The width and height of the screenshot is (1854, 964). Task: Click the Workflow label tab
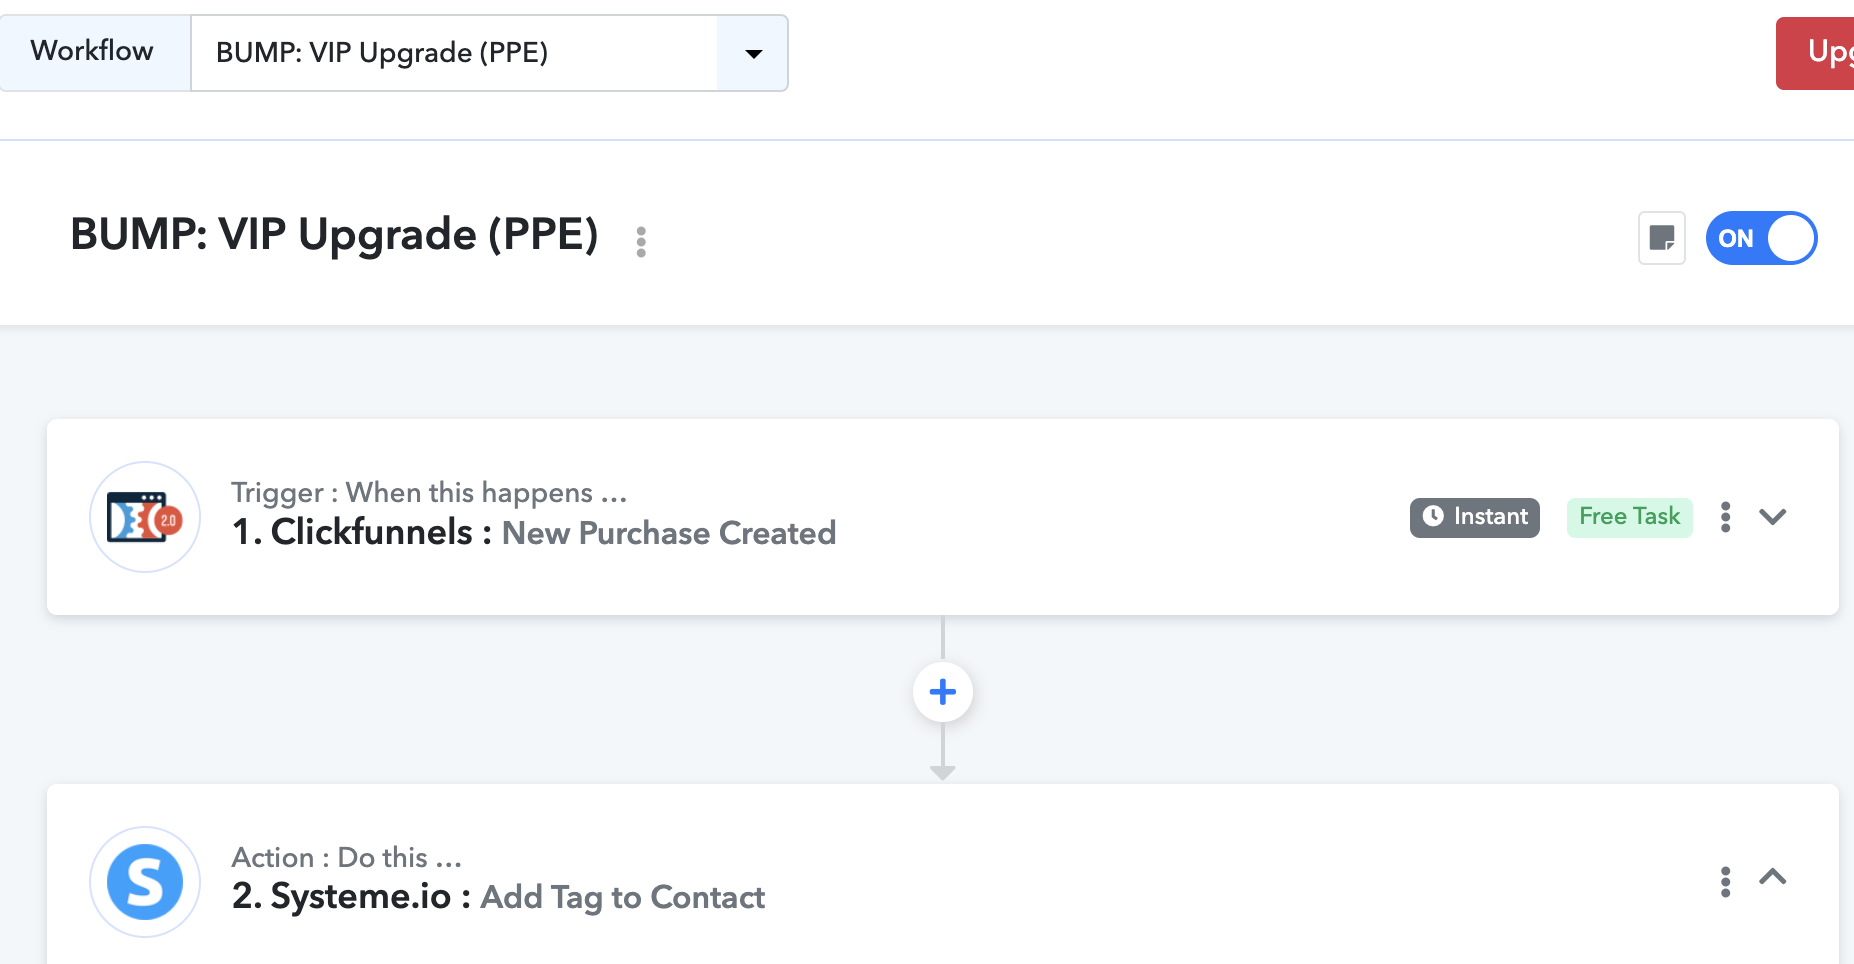(92, 51)
